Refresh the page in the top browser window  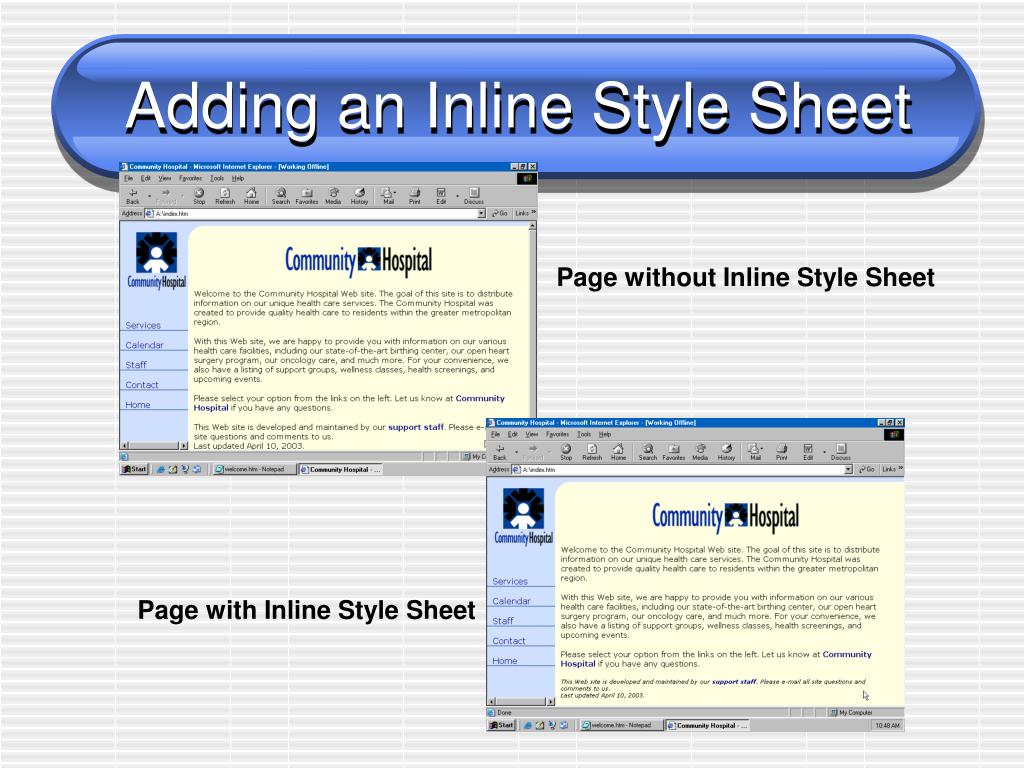tap(226, 195)
